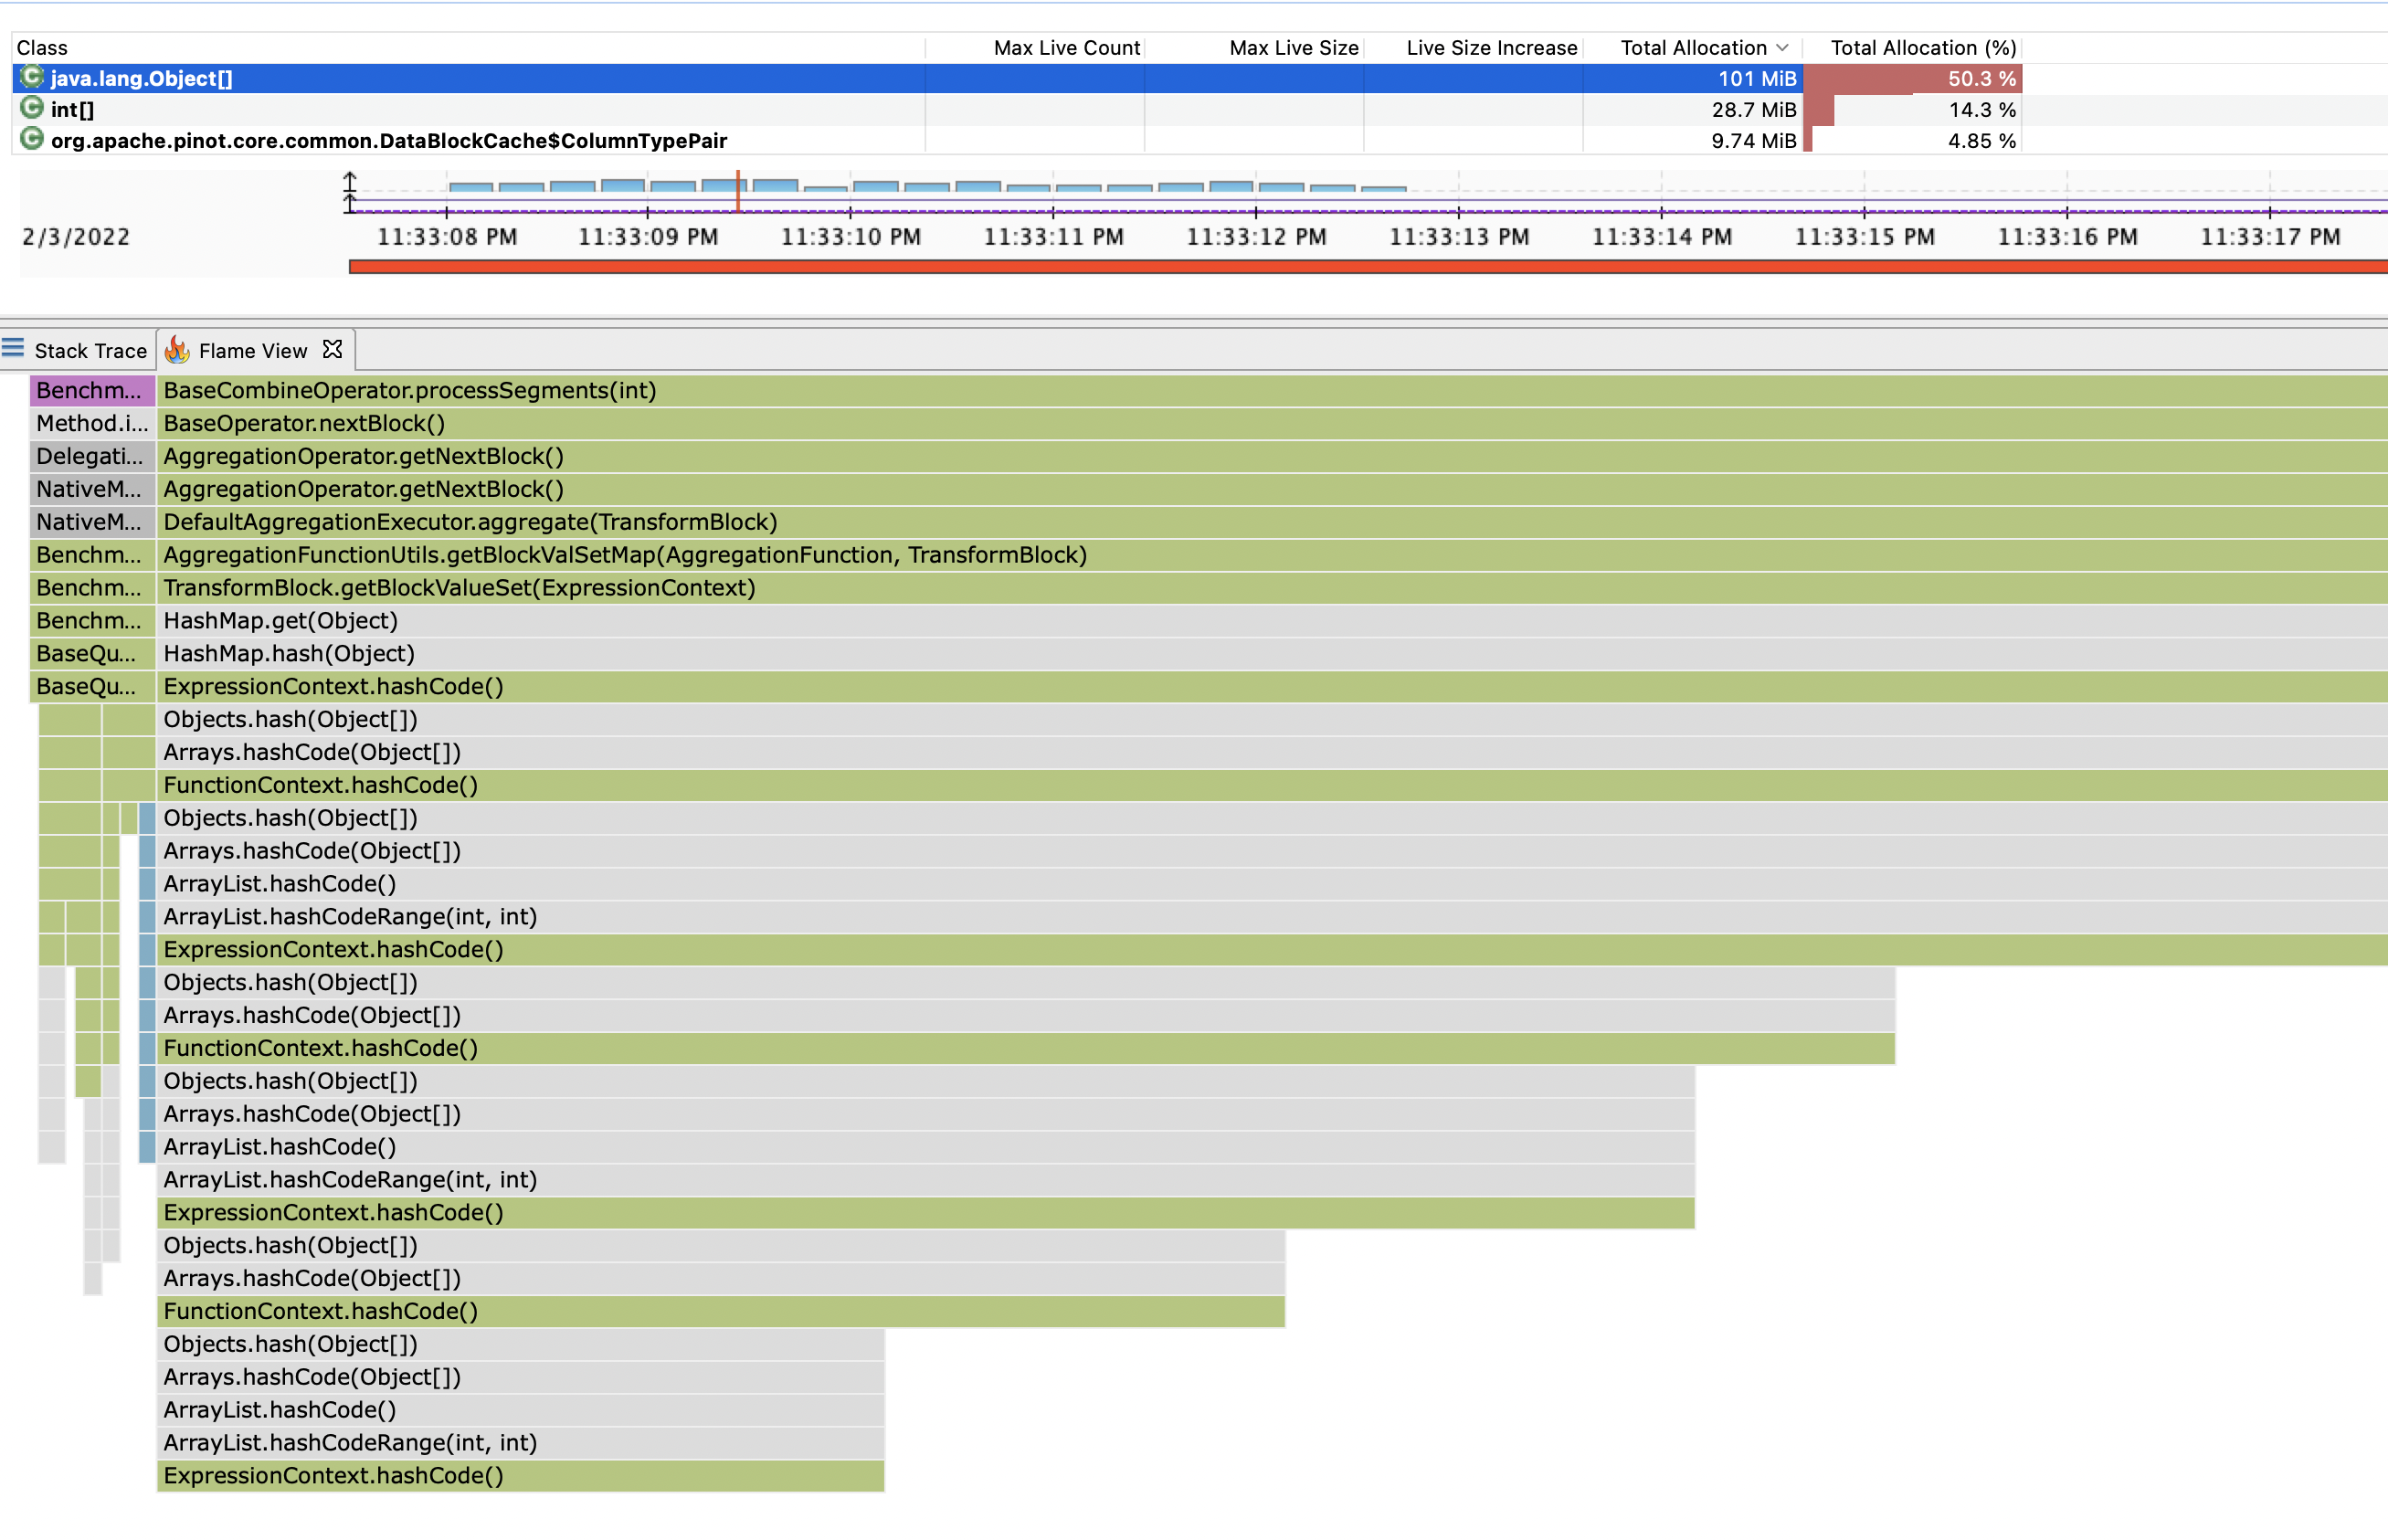Click the HashMap.get(Object) flame frame
Viewport: 2388px width, 1540px height.
click(x=281, y=621)
